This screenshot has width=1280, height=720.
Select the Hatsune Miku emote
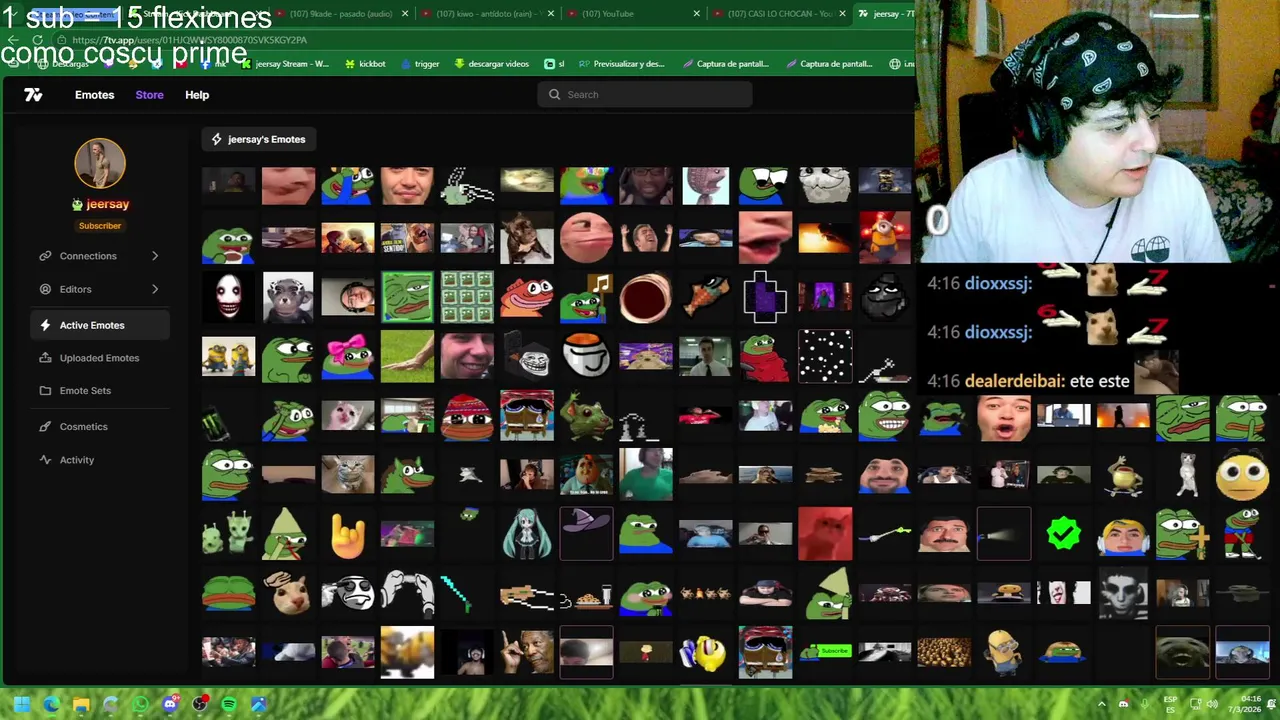[527, 534]
